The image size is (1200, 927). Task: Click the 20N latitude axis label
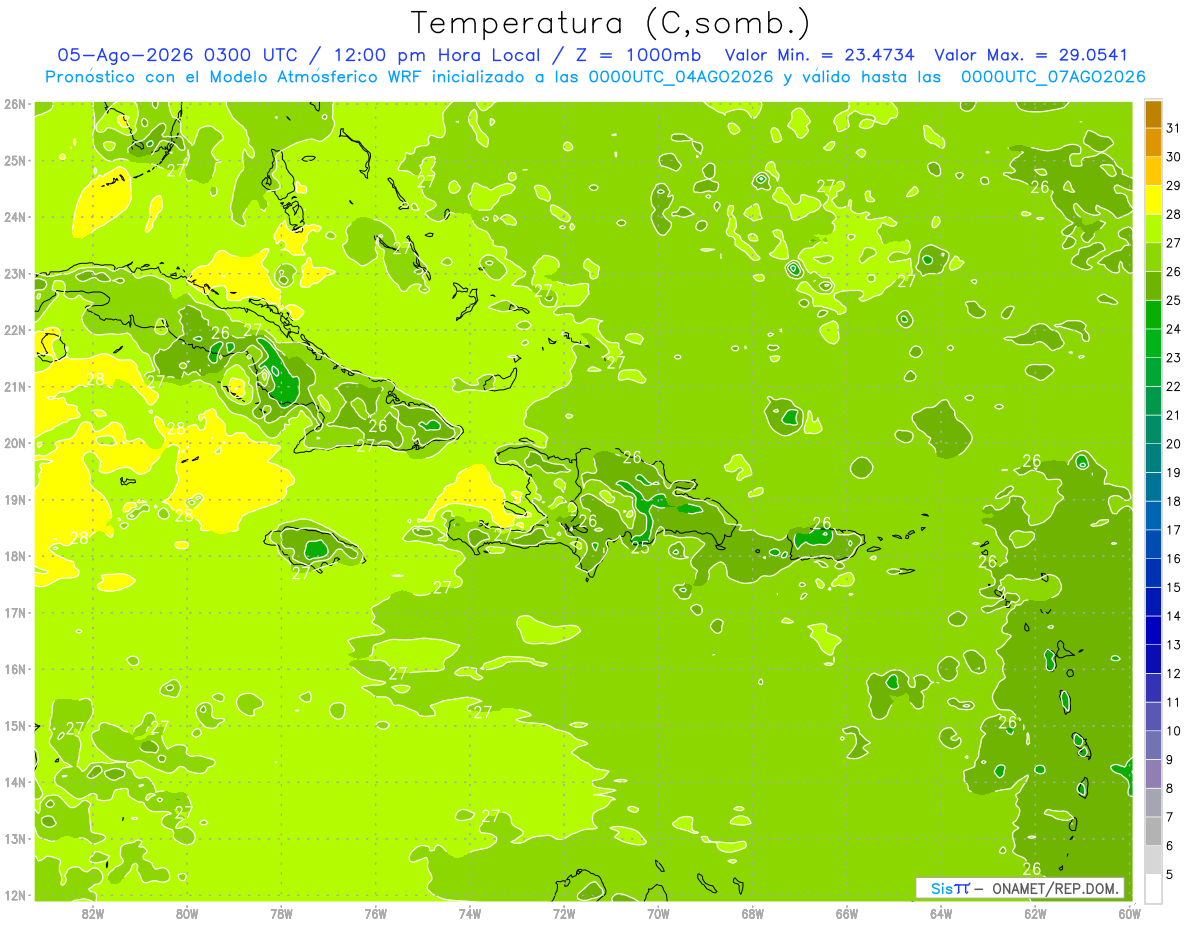(14, 443)
